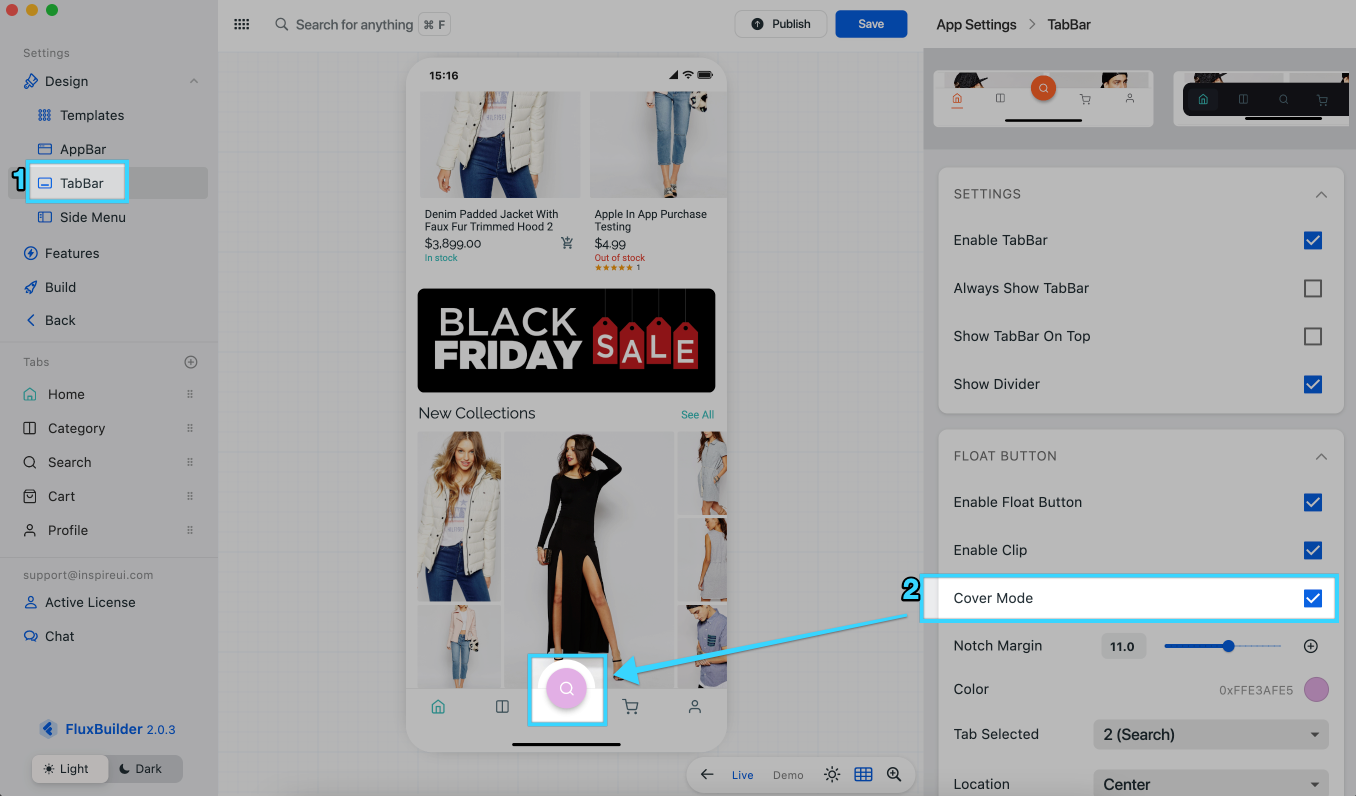Uncheck the Enable TabBar checkbox

pos(1313,240)
